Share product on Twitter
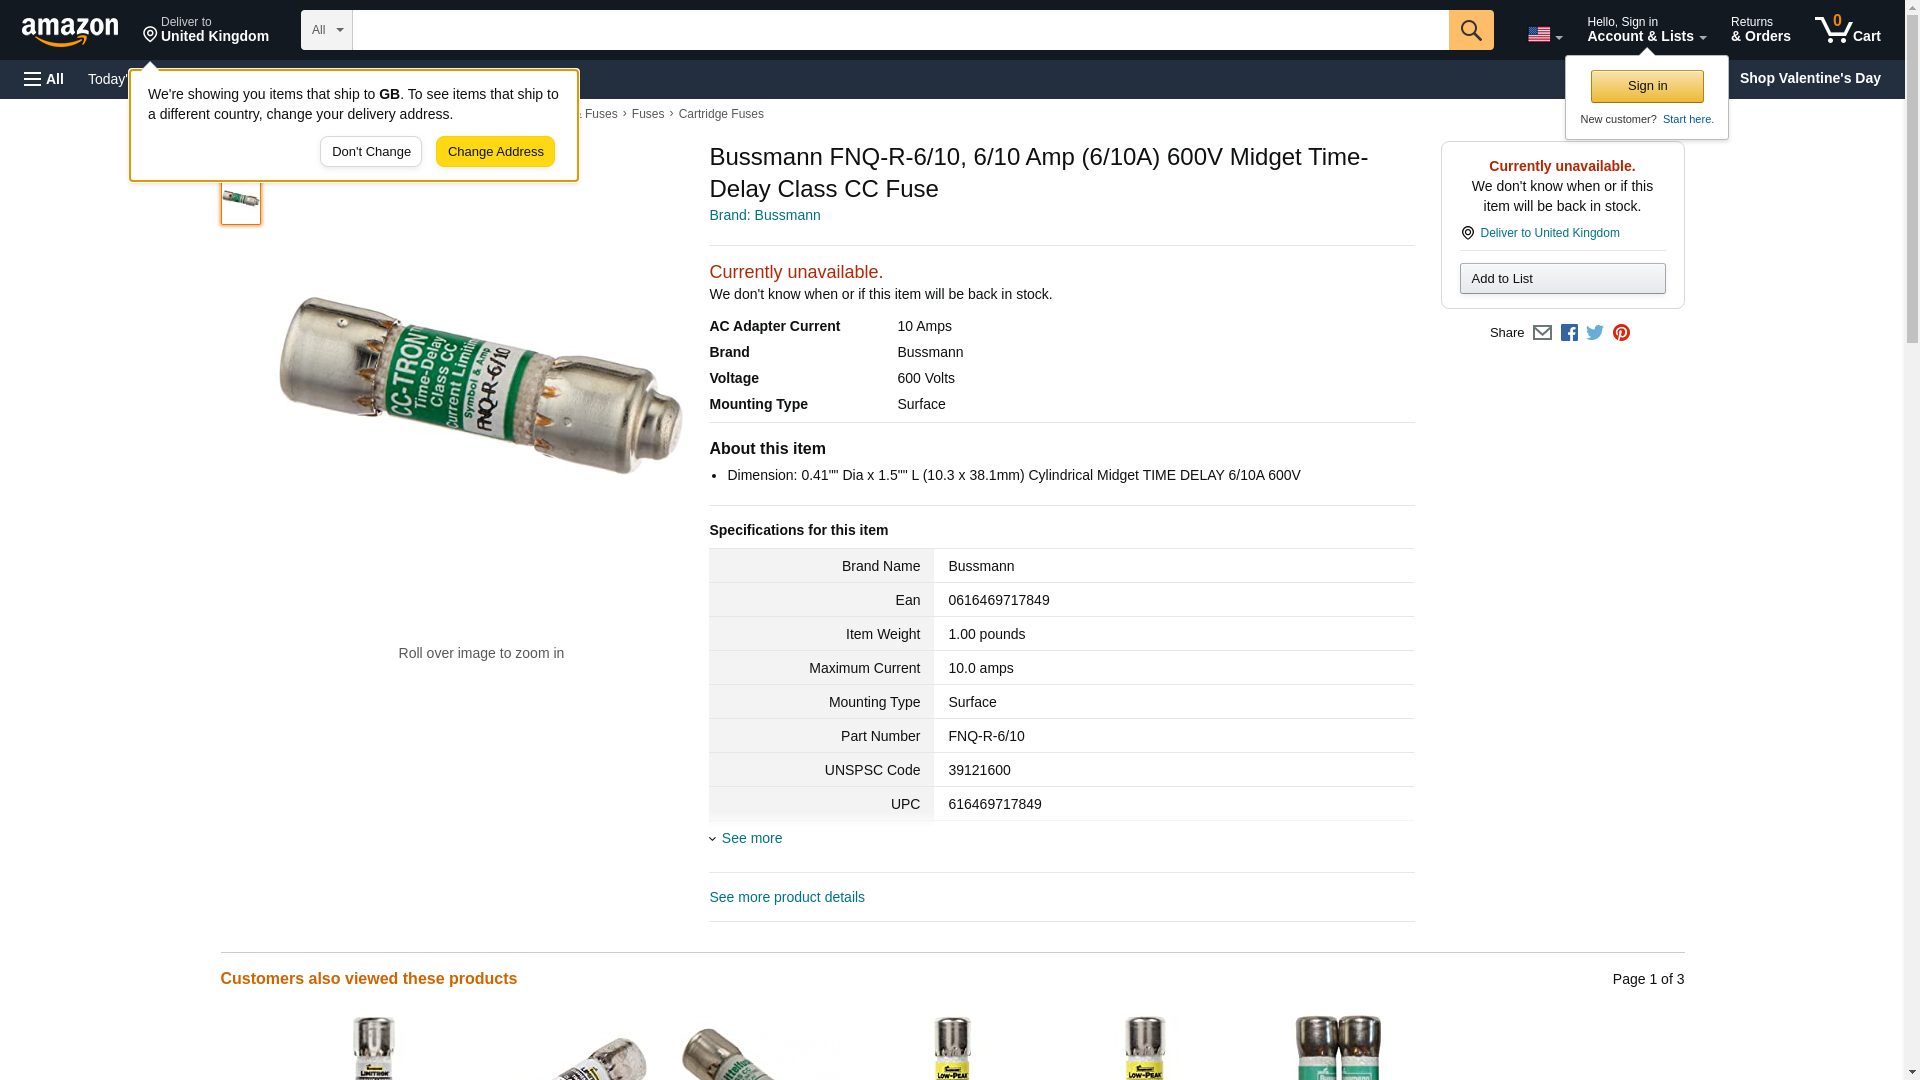Screen dimensions: 1920x1080 [1595, 333]
